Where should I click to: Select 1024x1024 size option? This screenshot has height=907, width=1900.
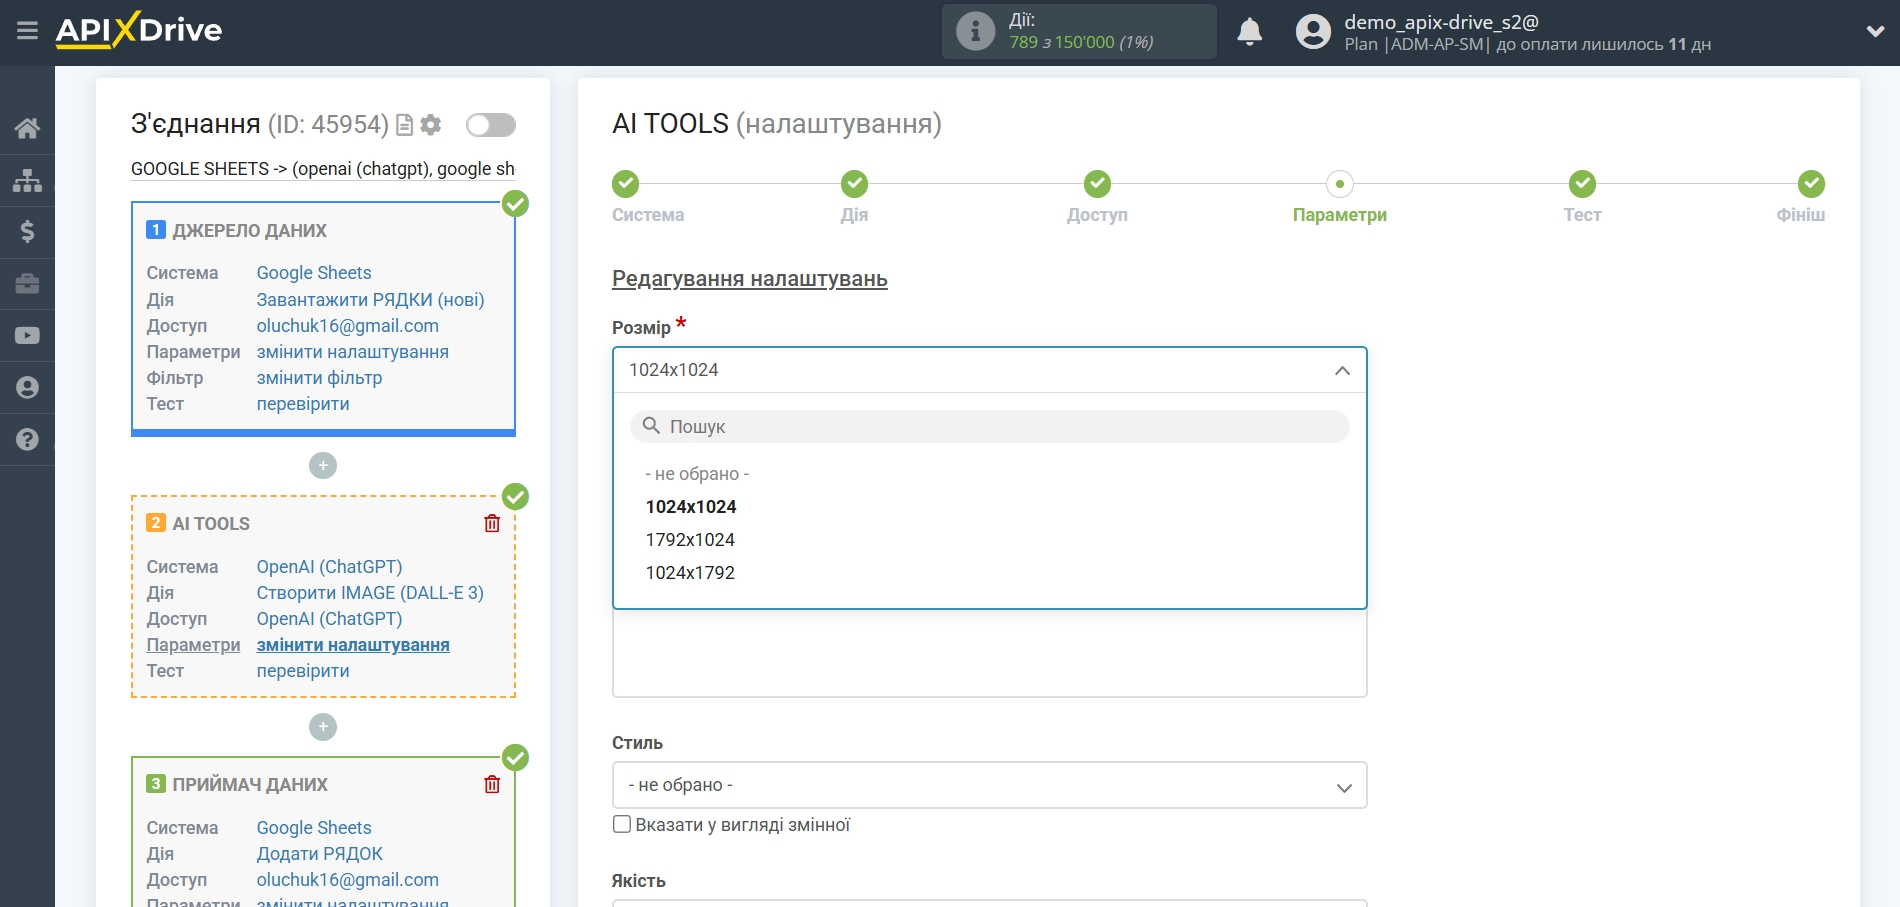(691, 507)
